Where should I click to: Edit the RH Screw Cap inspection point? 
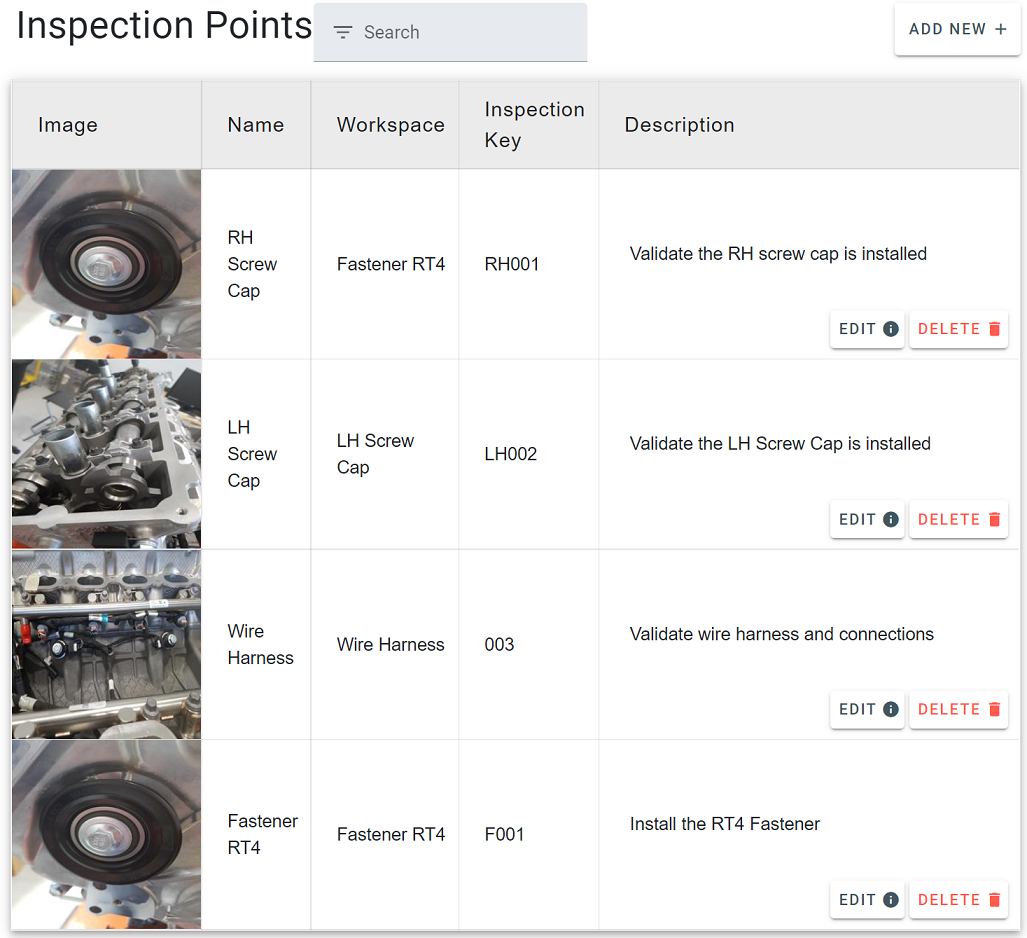(867, 329)
